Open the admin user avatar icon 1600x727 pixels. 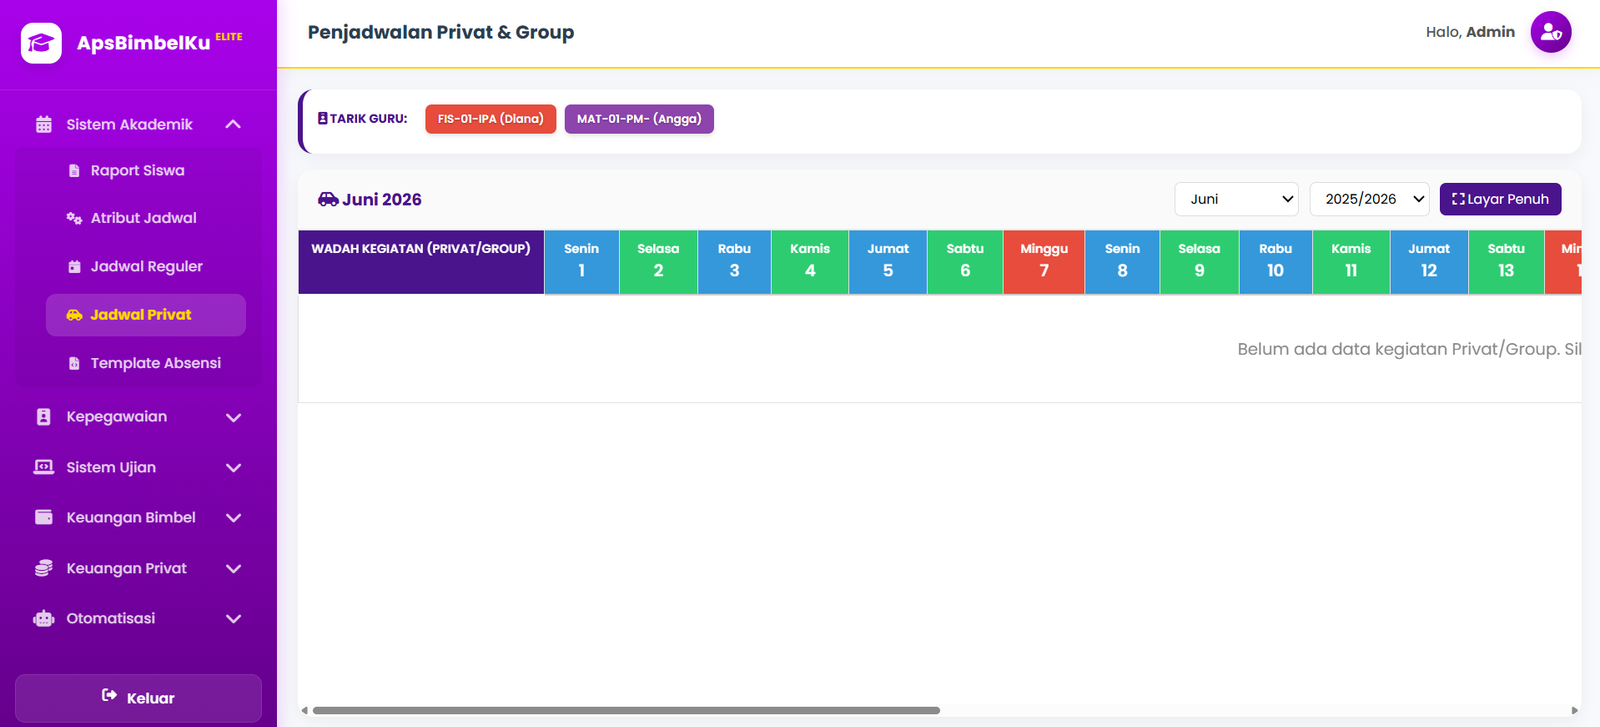pyautogui.click(x=1550, y=32)
